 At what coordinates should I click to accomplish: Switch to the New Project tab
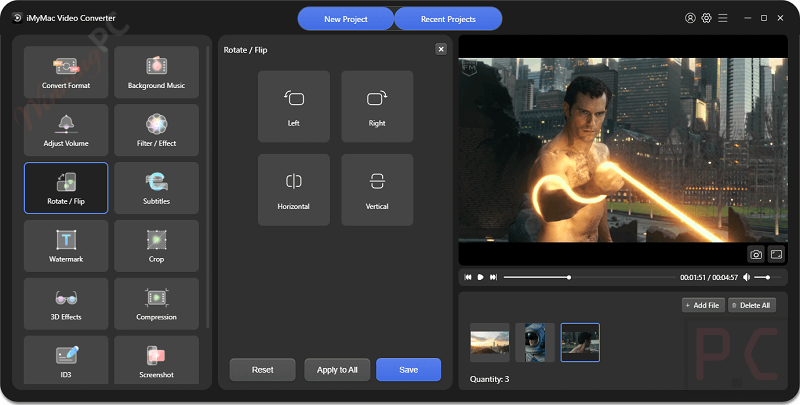346,19
